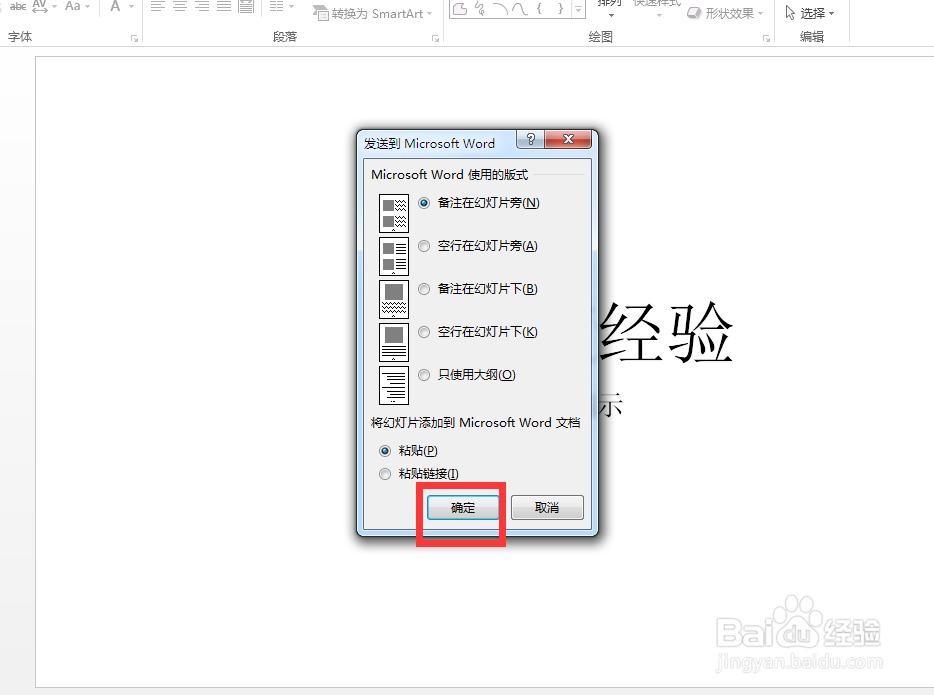Select 空行在幻灯片下(K) radio option
The height and width of the screenshot is (695, 934).
(478, 332)
